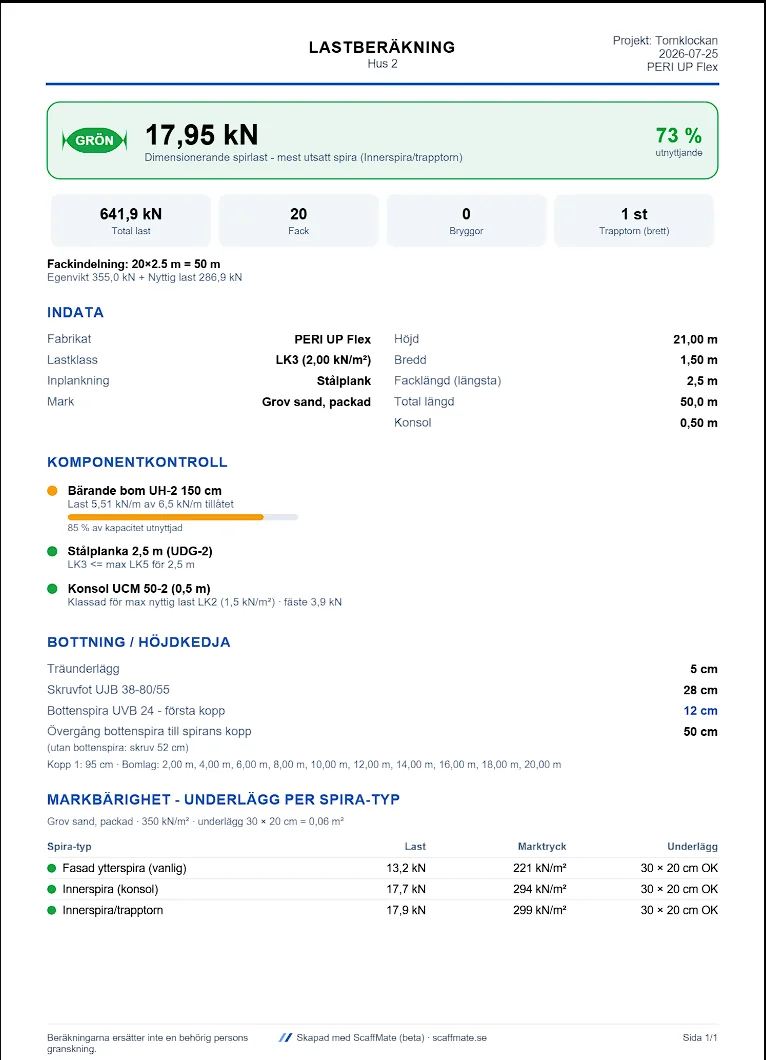Click the GRÖN status badge

(94, 141)
